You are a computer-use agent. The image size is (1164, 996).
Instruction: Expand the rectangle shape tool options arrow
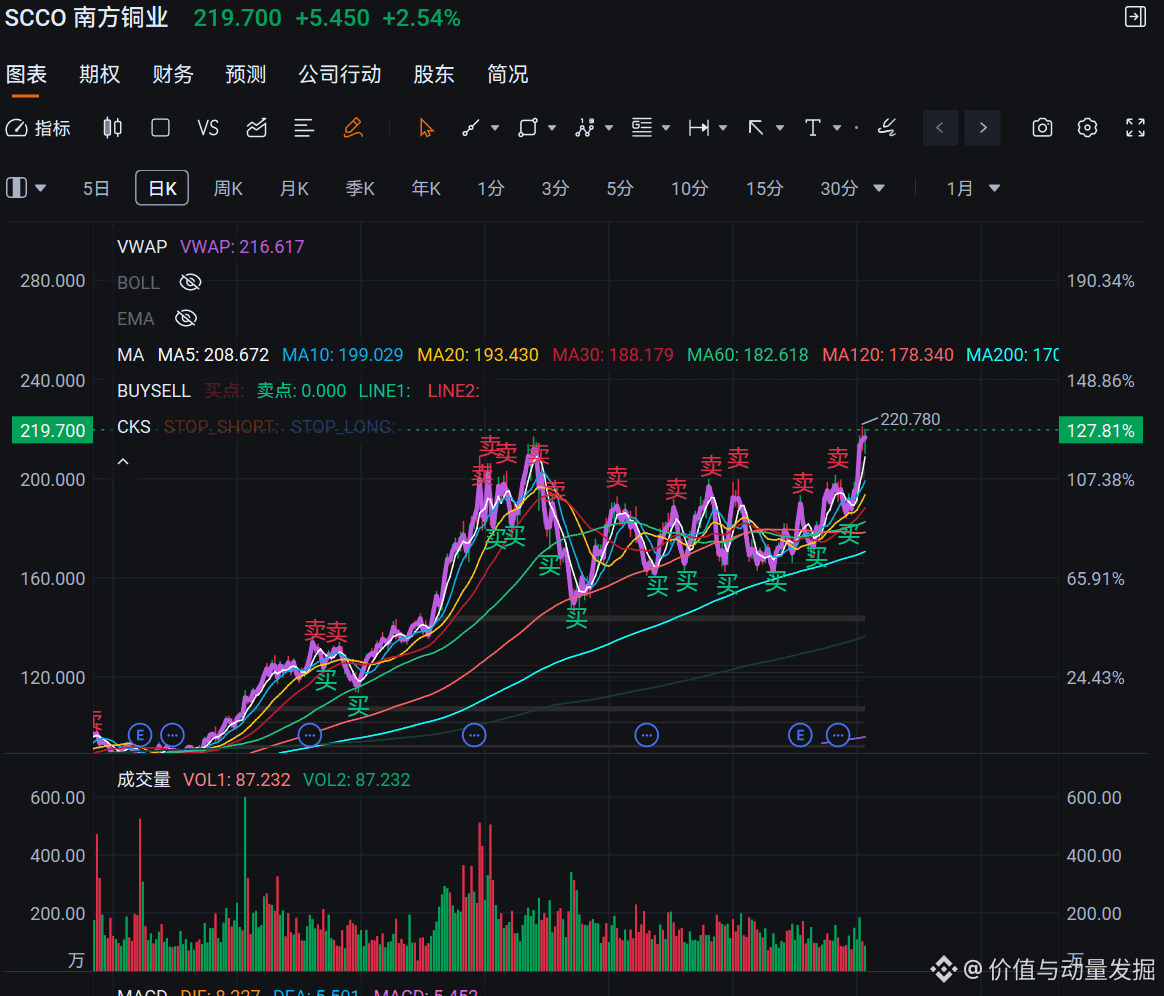(552, 128)
